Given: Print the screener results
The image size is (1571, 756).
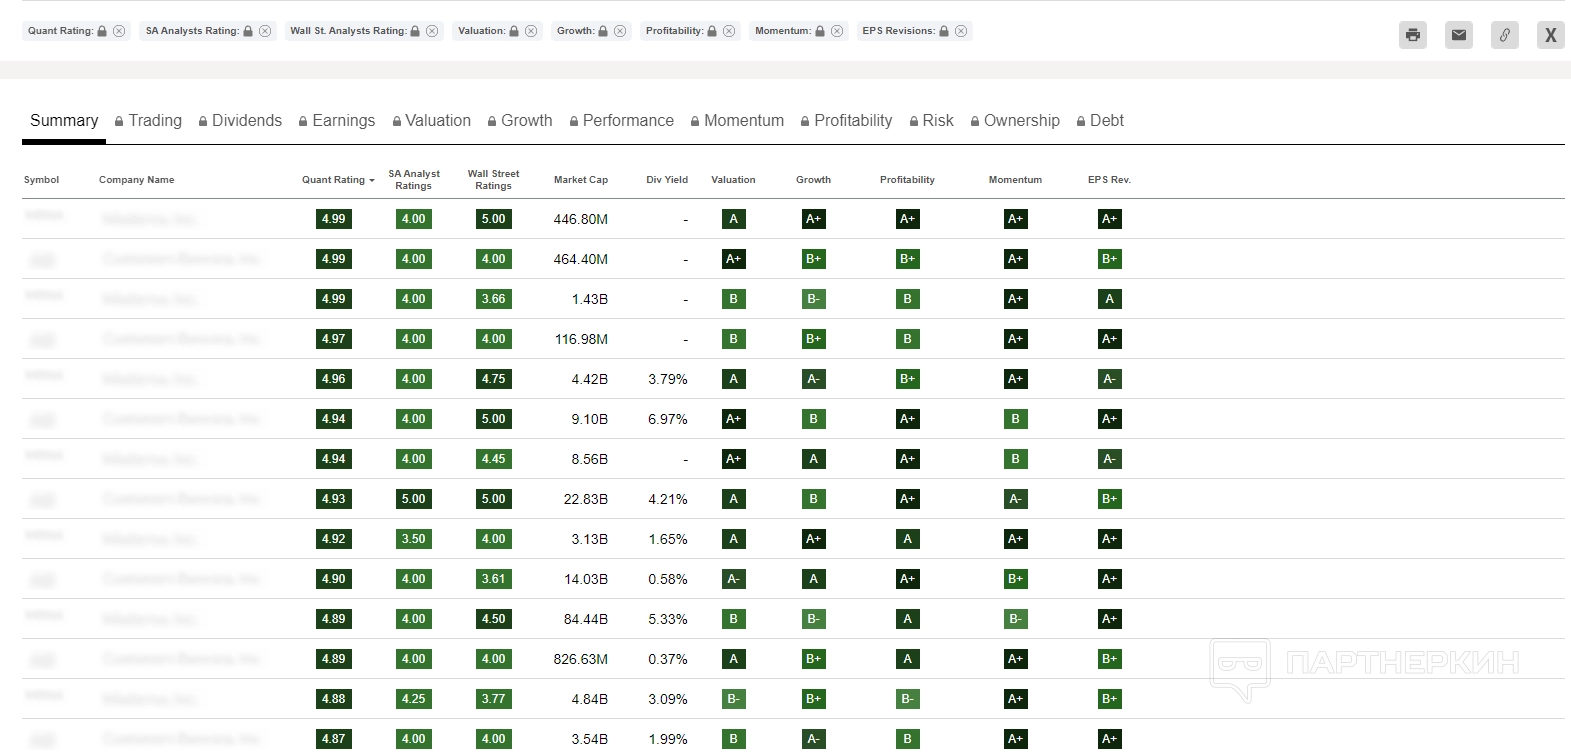Looking at the screenshot, I should [1412, 35].
